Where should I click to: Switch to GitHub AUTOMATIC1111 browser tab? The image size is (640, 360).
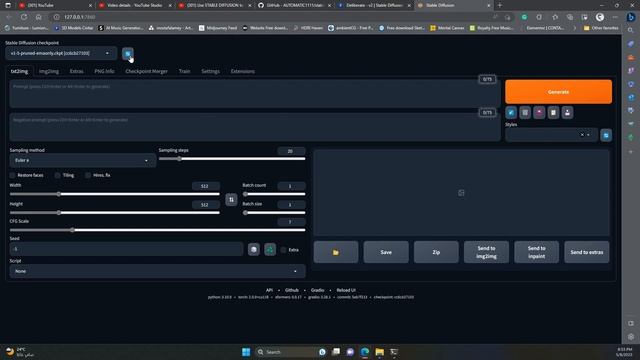click(294, 5)
